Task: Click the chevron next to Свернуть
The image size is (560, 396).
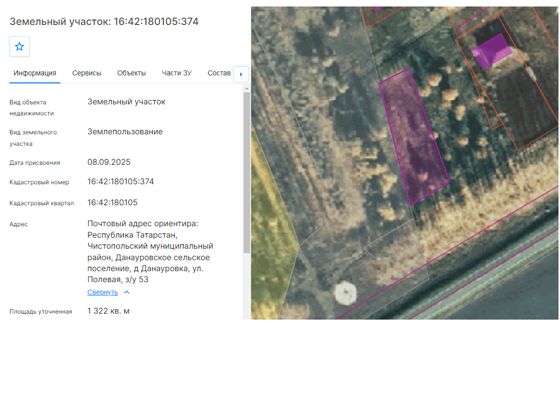Action: coord(126,292)
